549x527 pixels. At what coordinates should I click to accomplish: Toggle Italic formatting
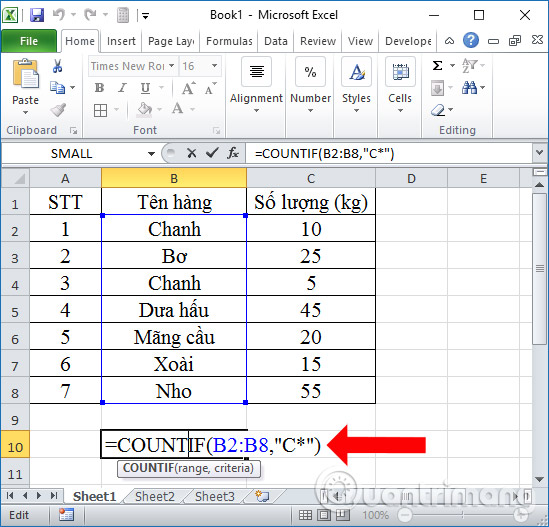122,88
